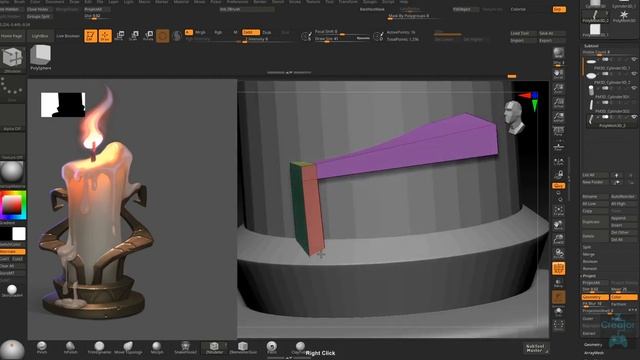Expand the Geometry palette section
Viewport: 640px width, 360px height.
click(593, 345)
